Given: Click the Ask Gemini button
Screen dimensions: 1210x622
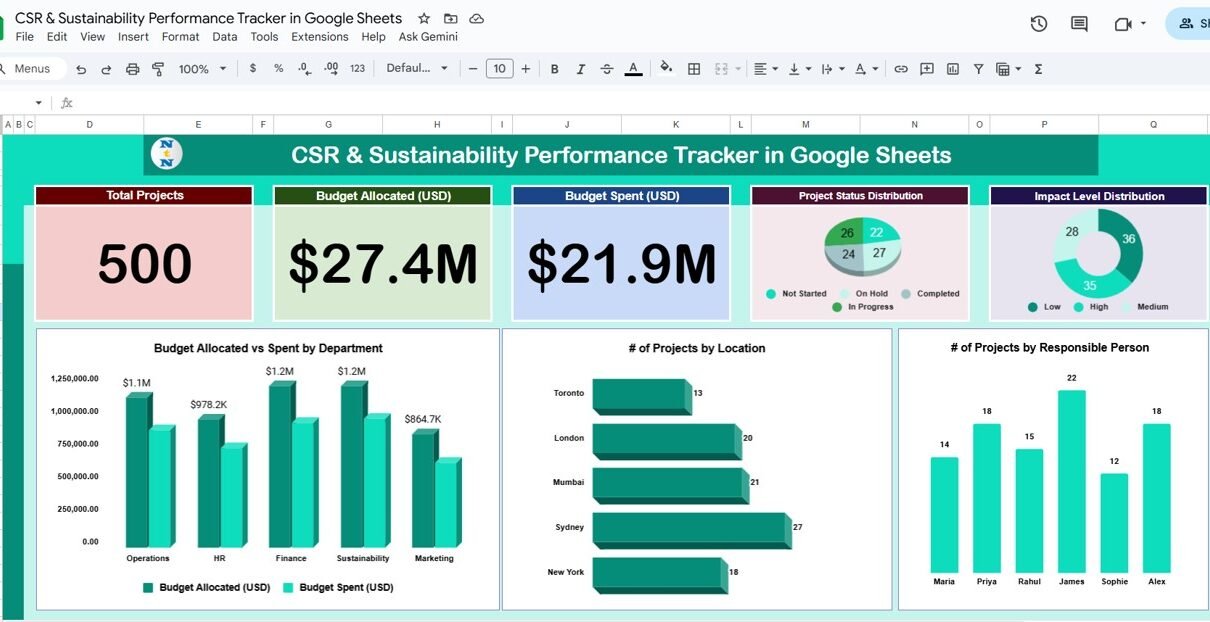Looking at the screenshot, I should (428, 37).
